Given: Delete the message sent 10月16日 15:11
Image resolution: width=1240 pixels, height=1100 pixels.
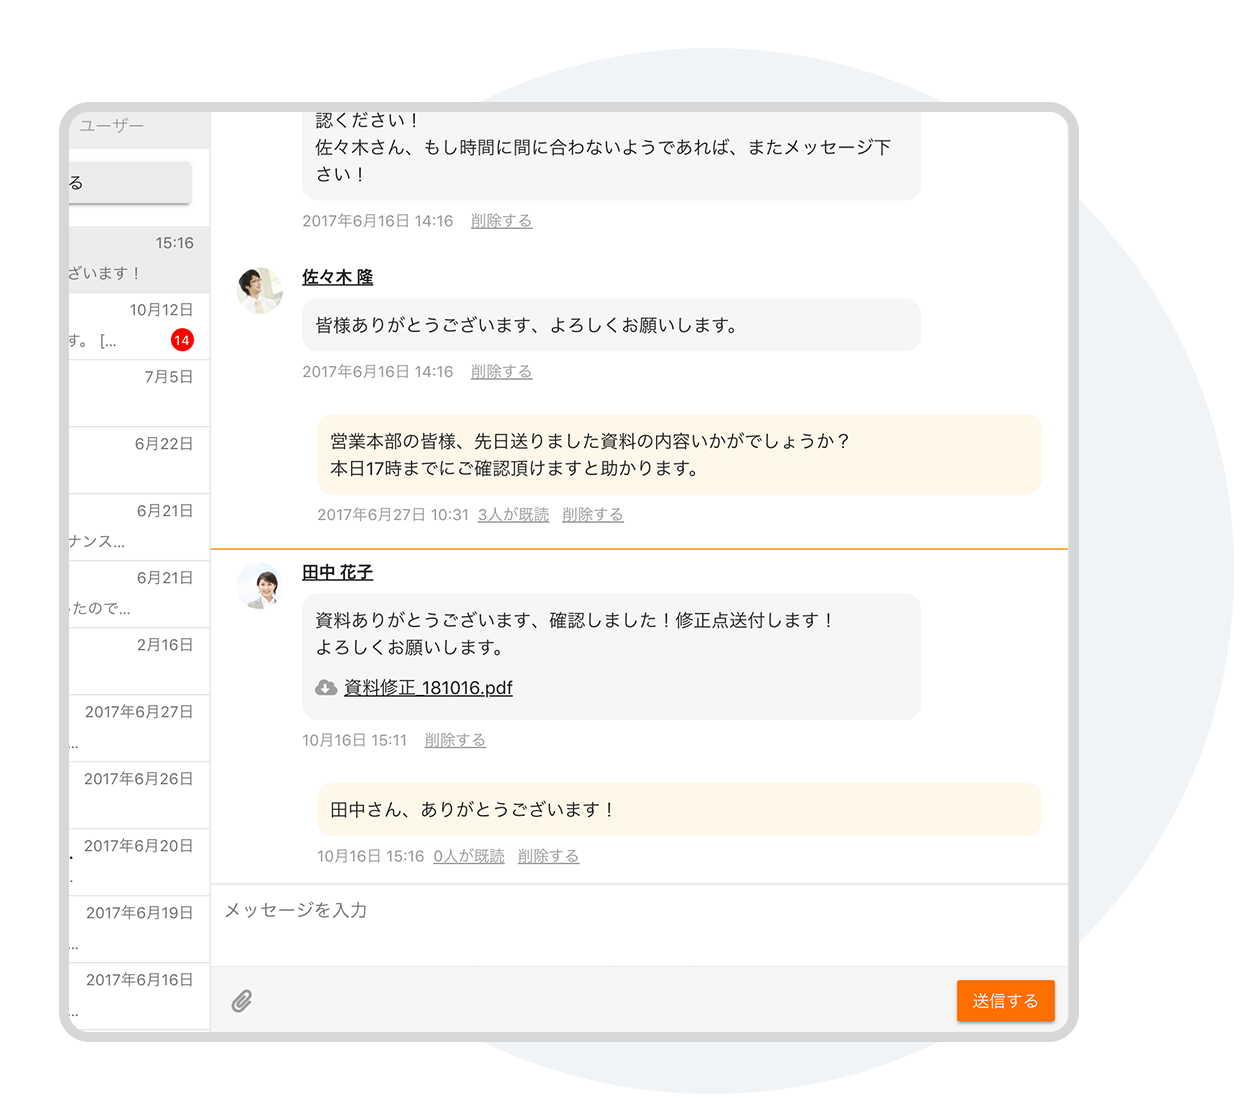Looking at the screenshot, I should click(x=455, y=741).
